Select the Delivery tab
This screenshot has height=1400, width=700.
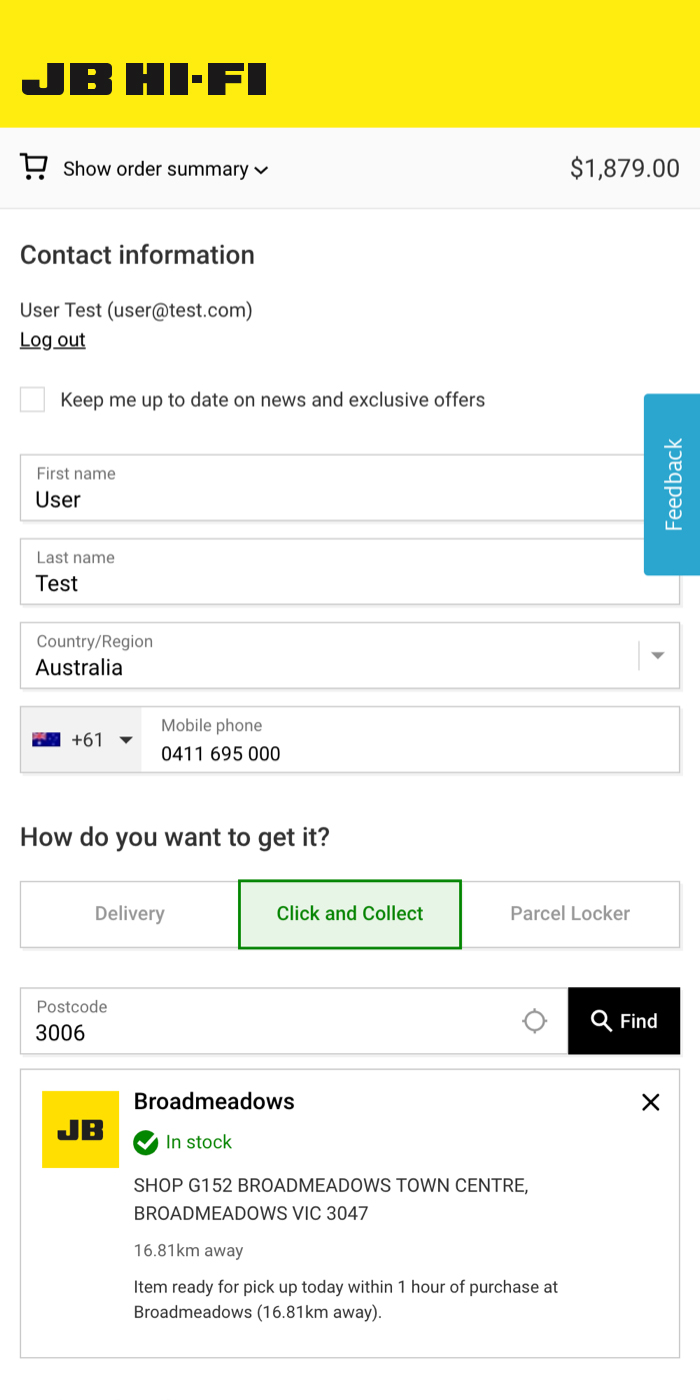tap(130, 914)
